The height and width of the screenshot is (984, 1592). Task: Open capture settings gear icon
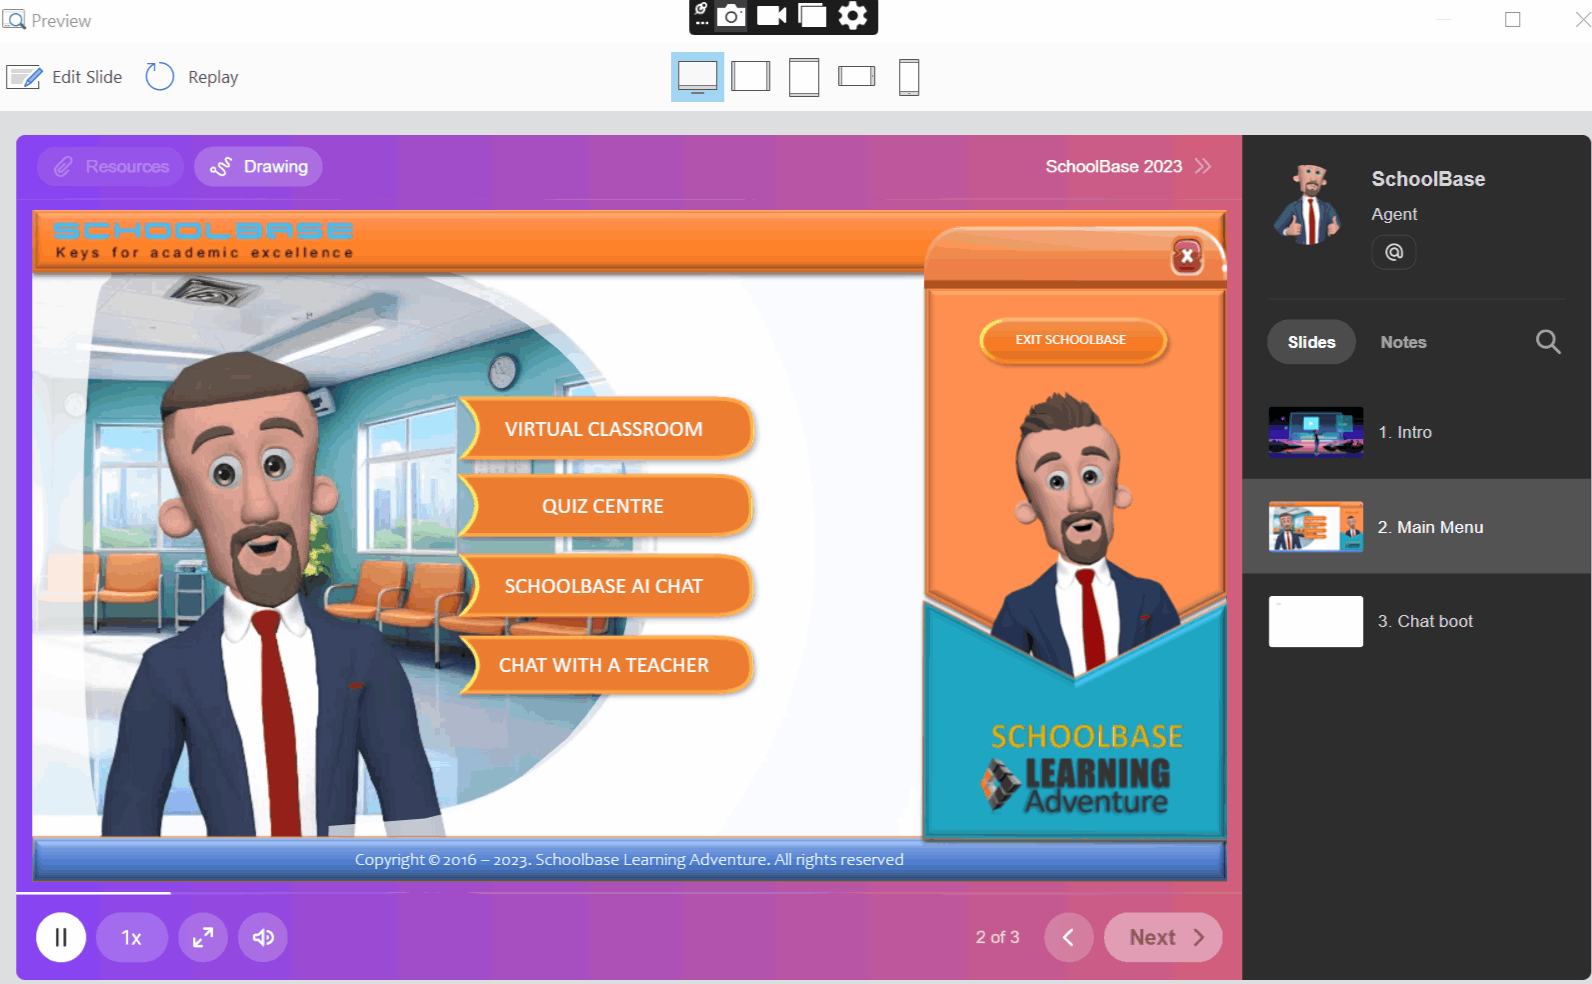[x=853, y=16]
